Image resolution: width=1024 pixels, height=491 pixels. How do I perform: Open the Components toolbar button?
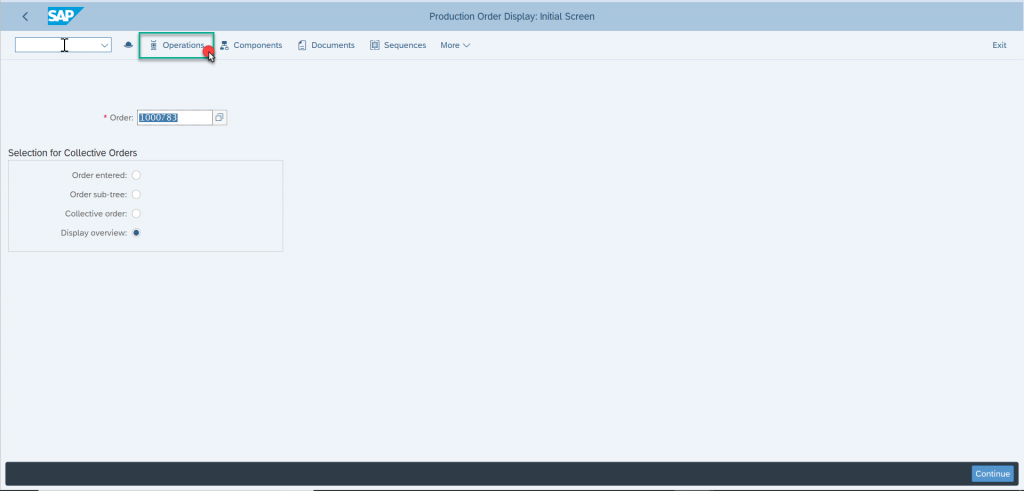coord(251,45)
